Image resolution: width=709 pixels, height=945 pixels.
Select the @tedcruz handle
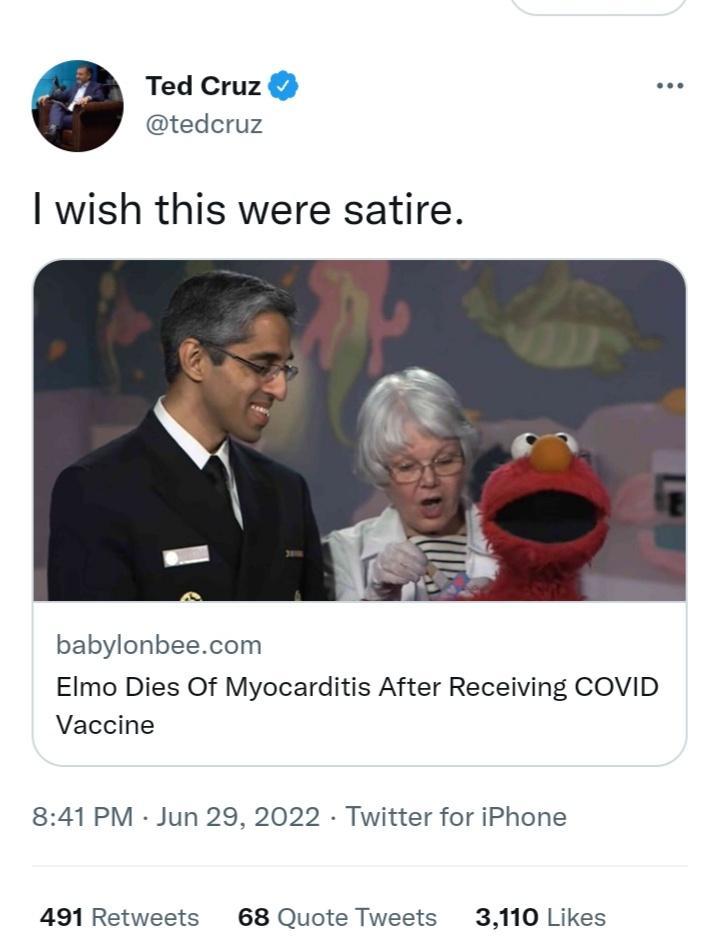[203, 123]
